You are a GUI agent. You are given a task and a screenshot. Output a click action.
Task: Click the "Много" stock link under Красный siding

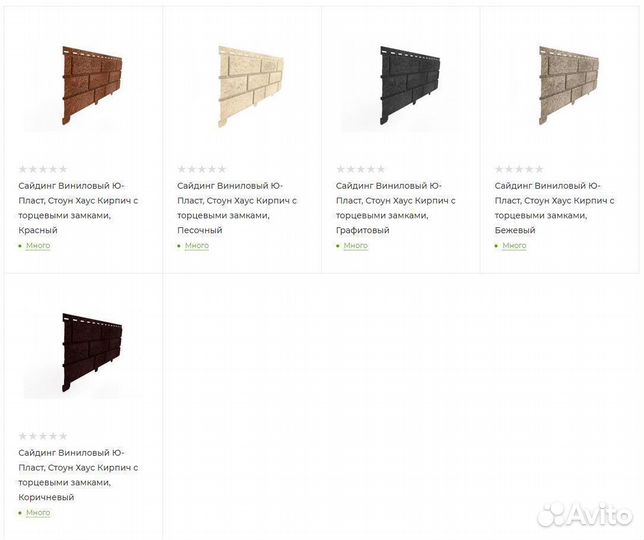(38, 246)
